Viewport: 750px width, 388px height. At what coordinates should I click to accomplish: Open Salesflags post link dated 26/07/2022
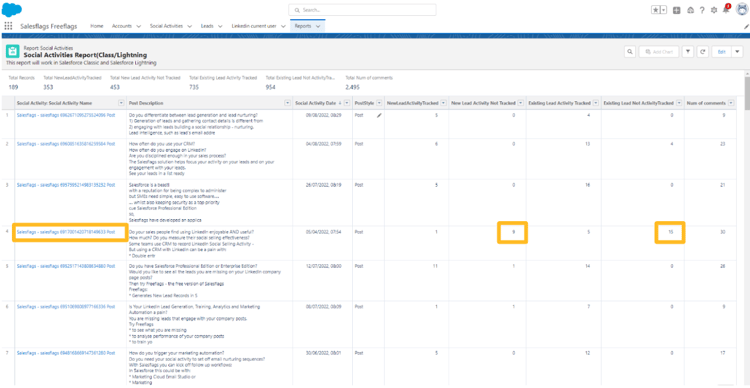[66, 184]
